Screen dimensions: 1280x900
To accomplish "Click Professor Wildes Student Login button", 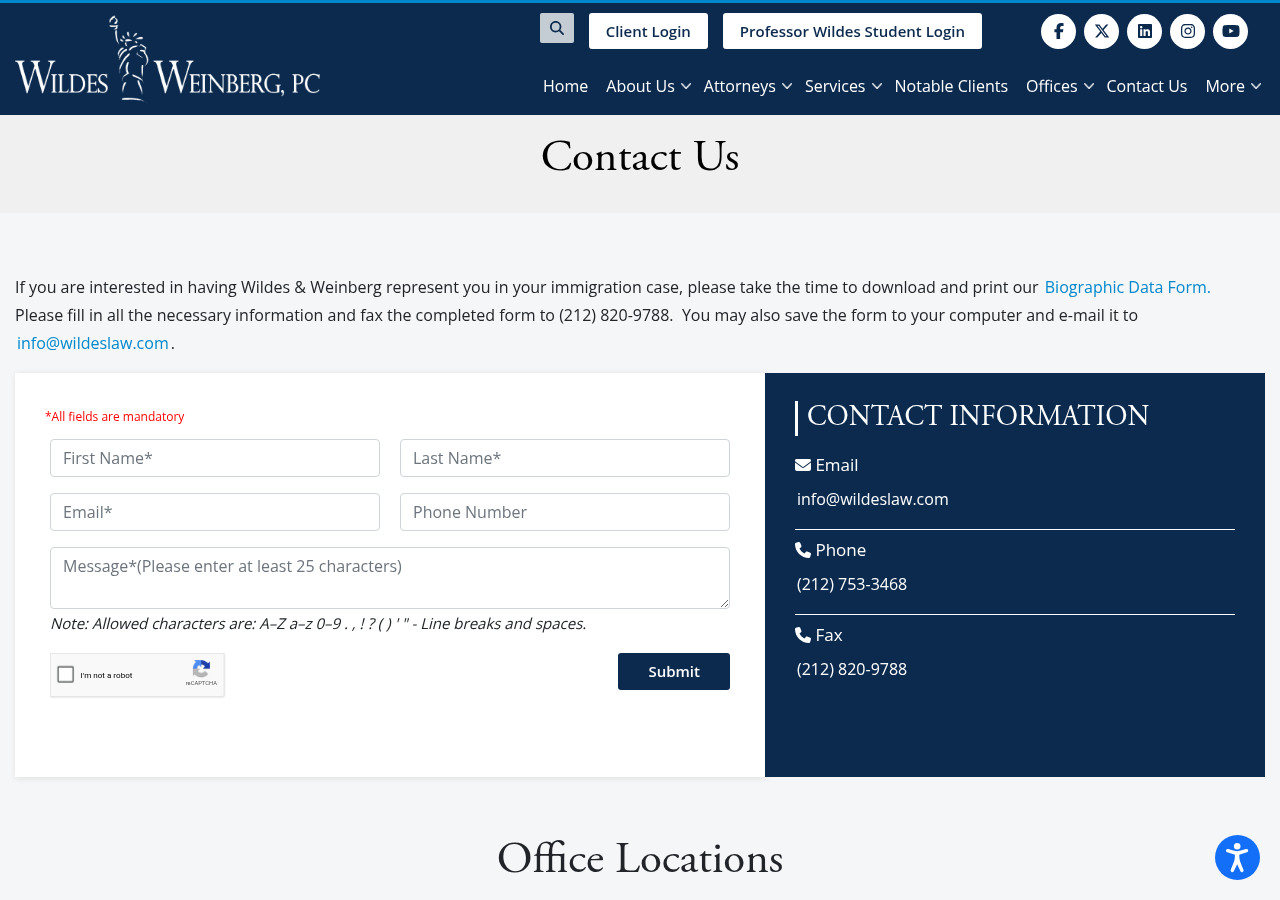I will (x=852, y=31).
